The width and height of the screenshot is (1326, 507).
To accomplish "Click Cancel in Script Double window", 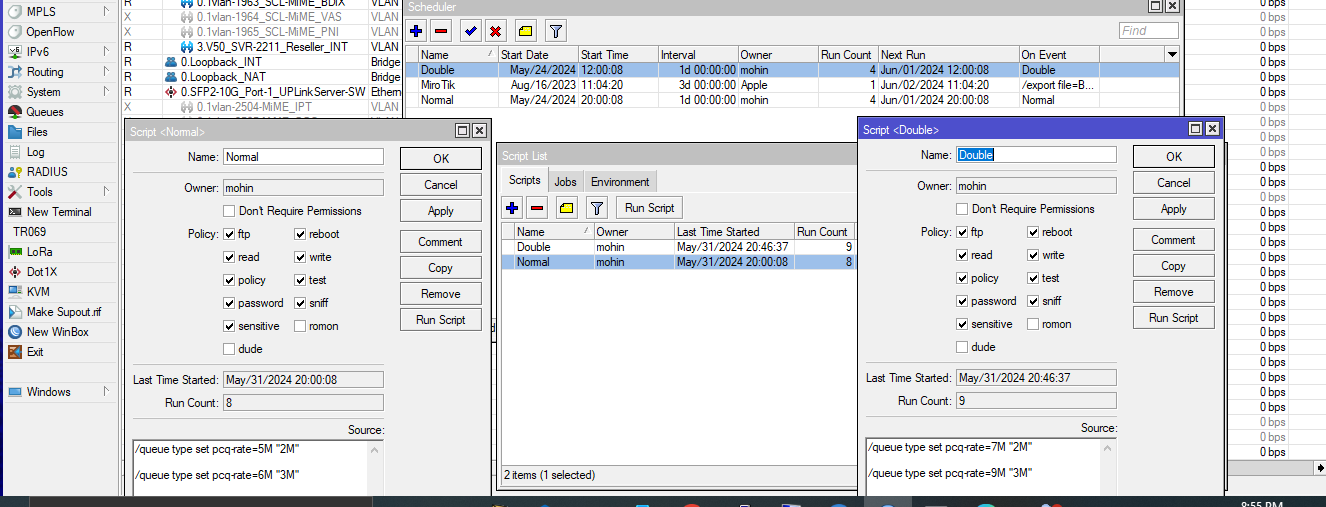I will [1174, 183].
